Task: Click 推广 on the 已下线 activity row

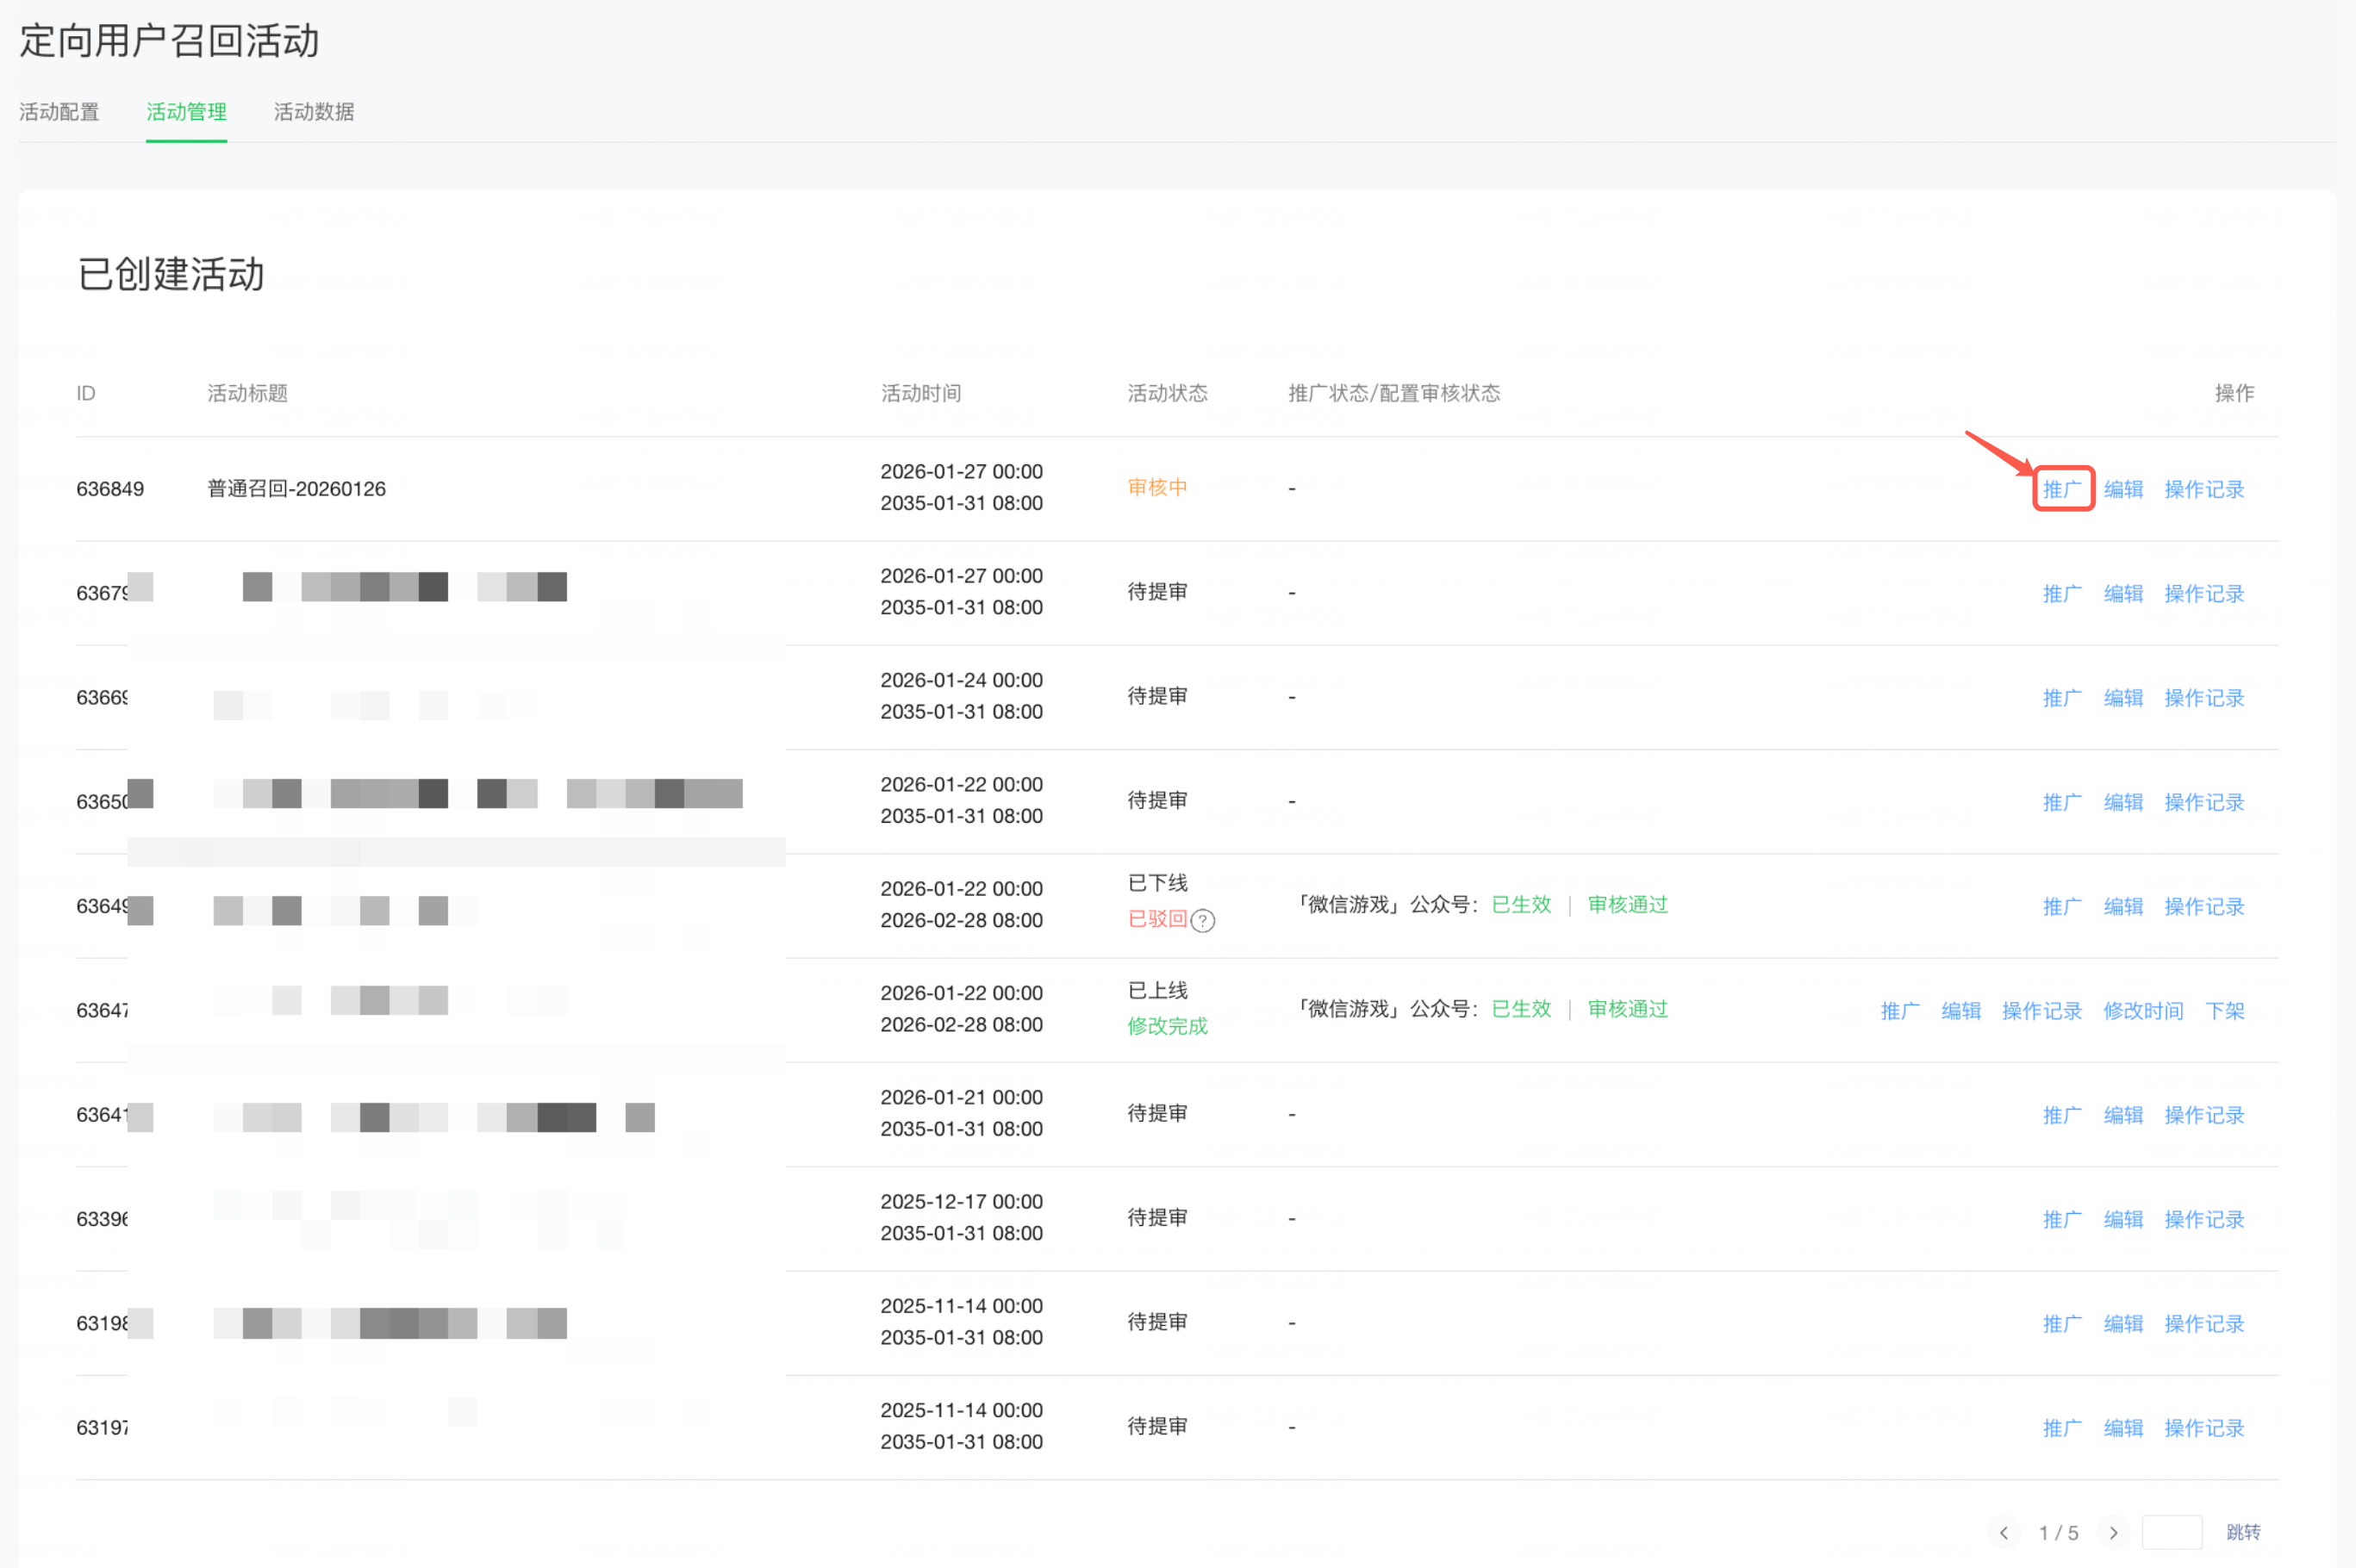Action: 2062,906
